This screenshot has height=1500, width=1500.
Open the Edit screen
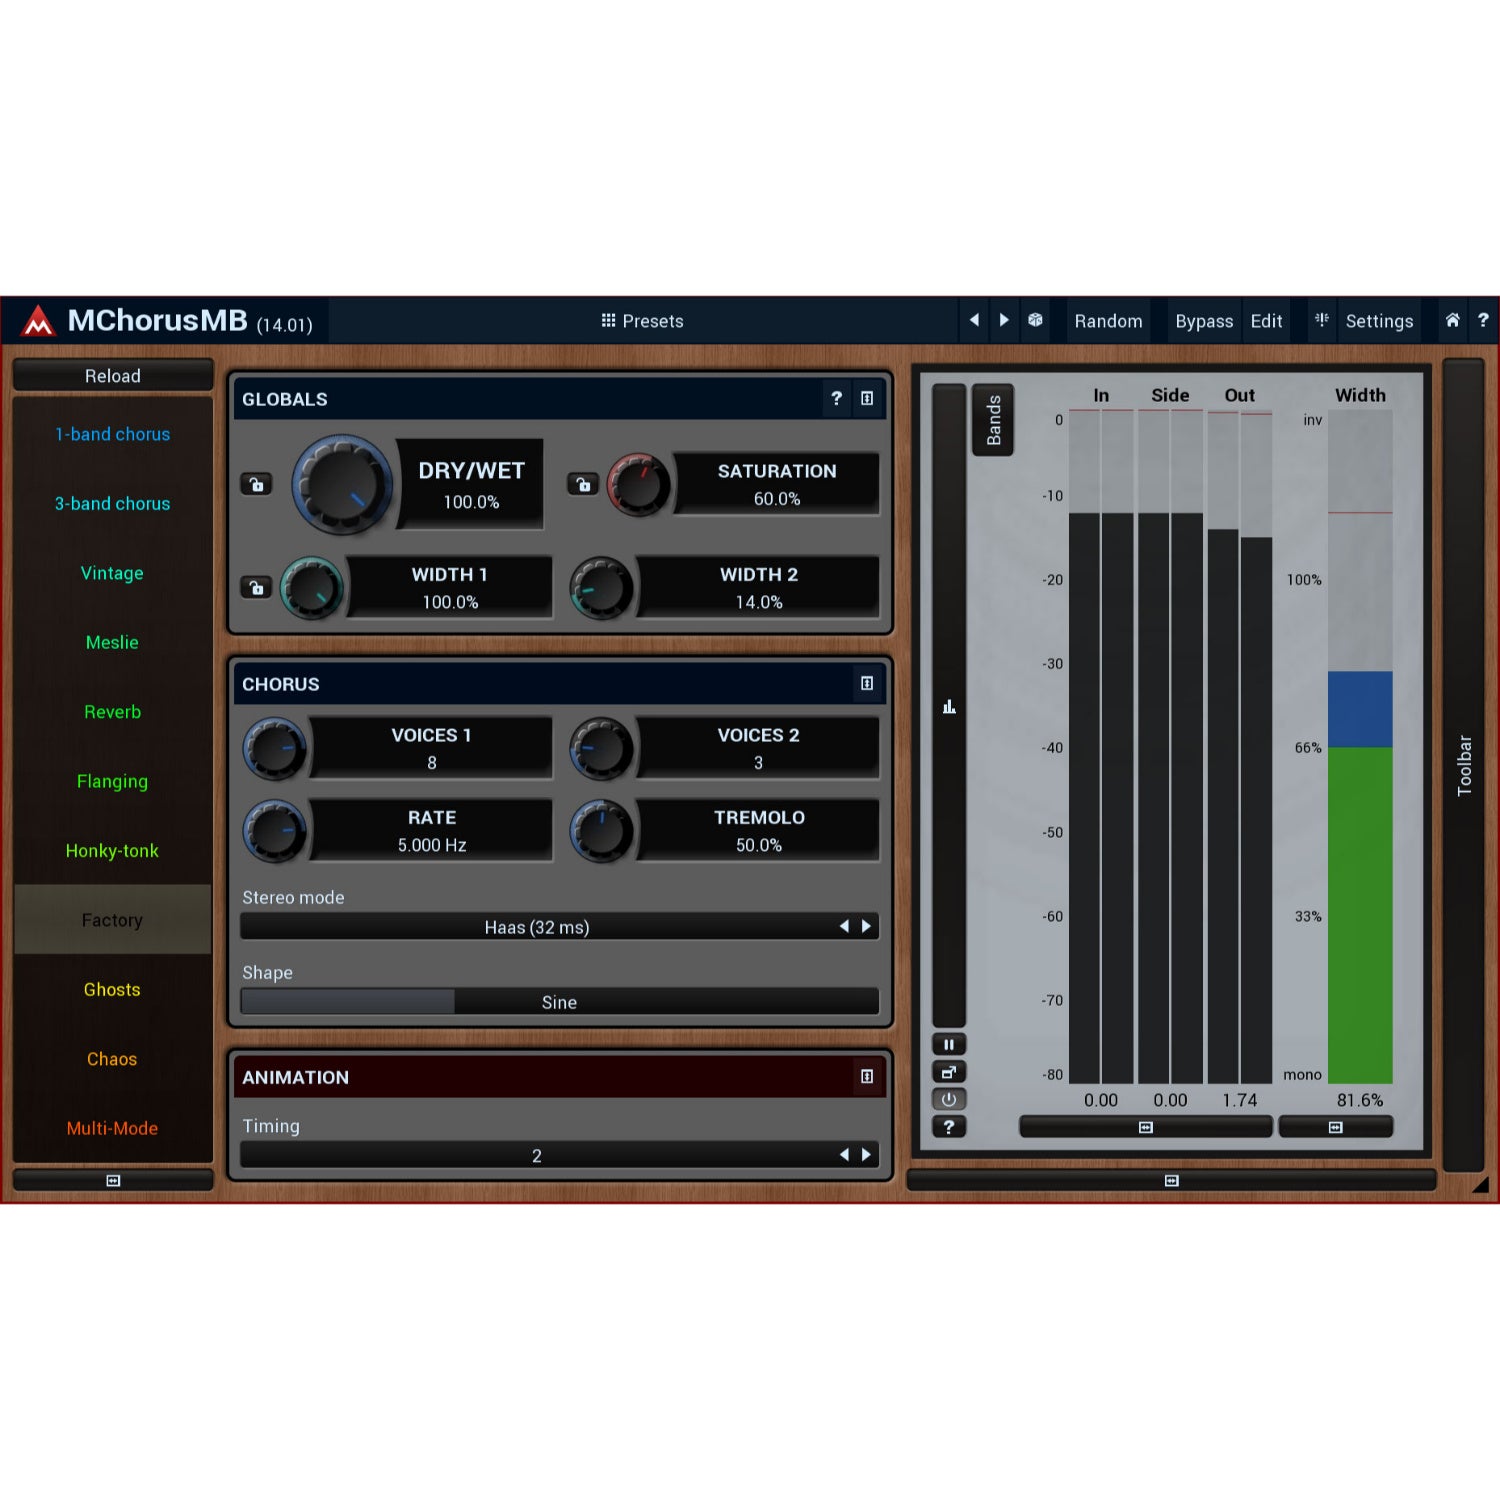click(1266, 321)
